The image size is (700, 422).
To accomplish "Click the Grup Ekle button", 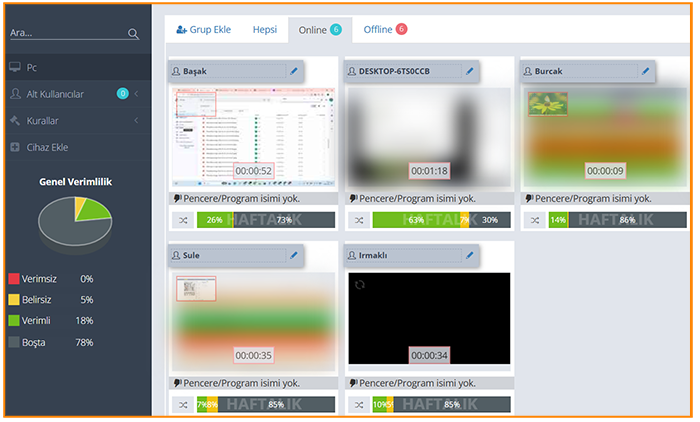I will pyautogui.click(x=204, y=29).
